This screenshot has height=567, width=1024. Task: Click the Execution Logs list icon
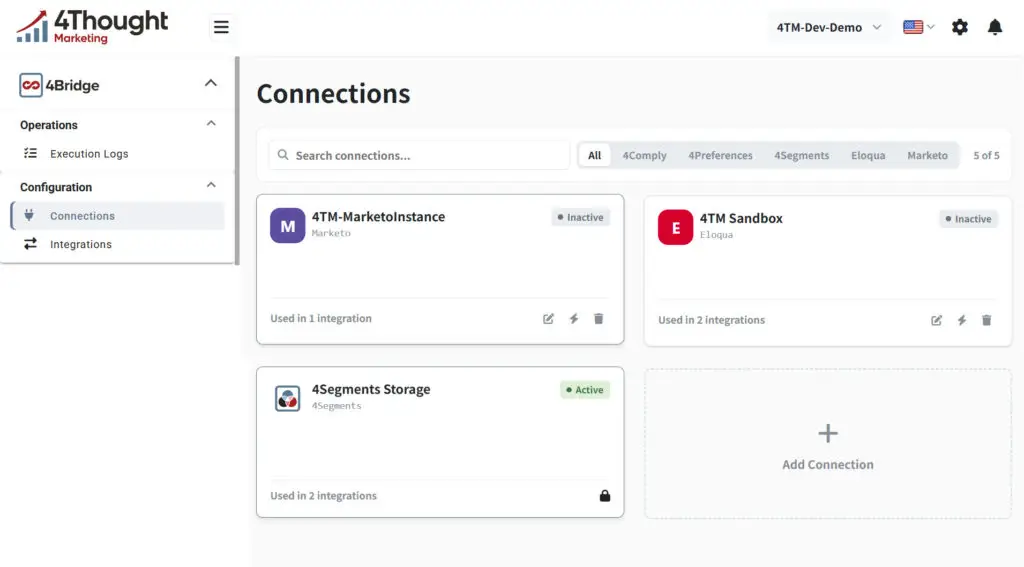[31, 154]
